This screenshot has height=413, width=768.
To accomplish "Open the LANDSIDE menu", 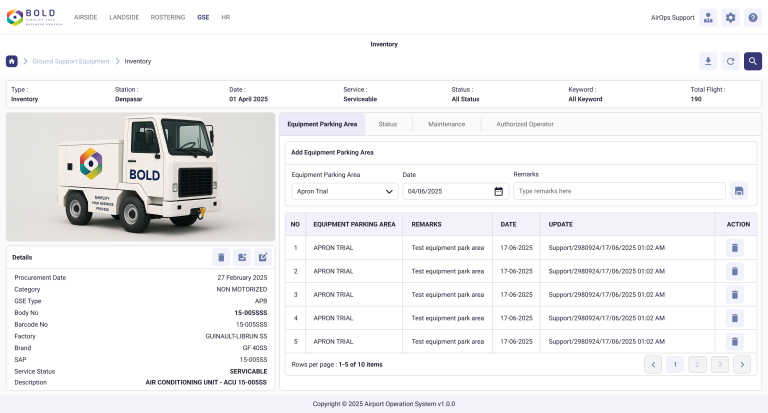I will tap(124, 17).
